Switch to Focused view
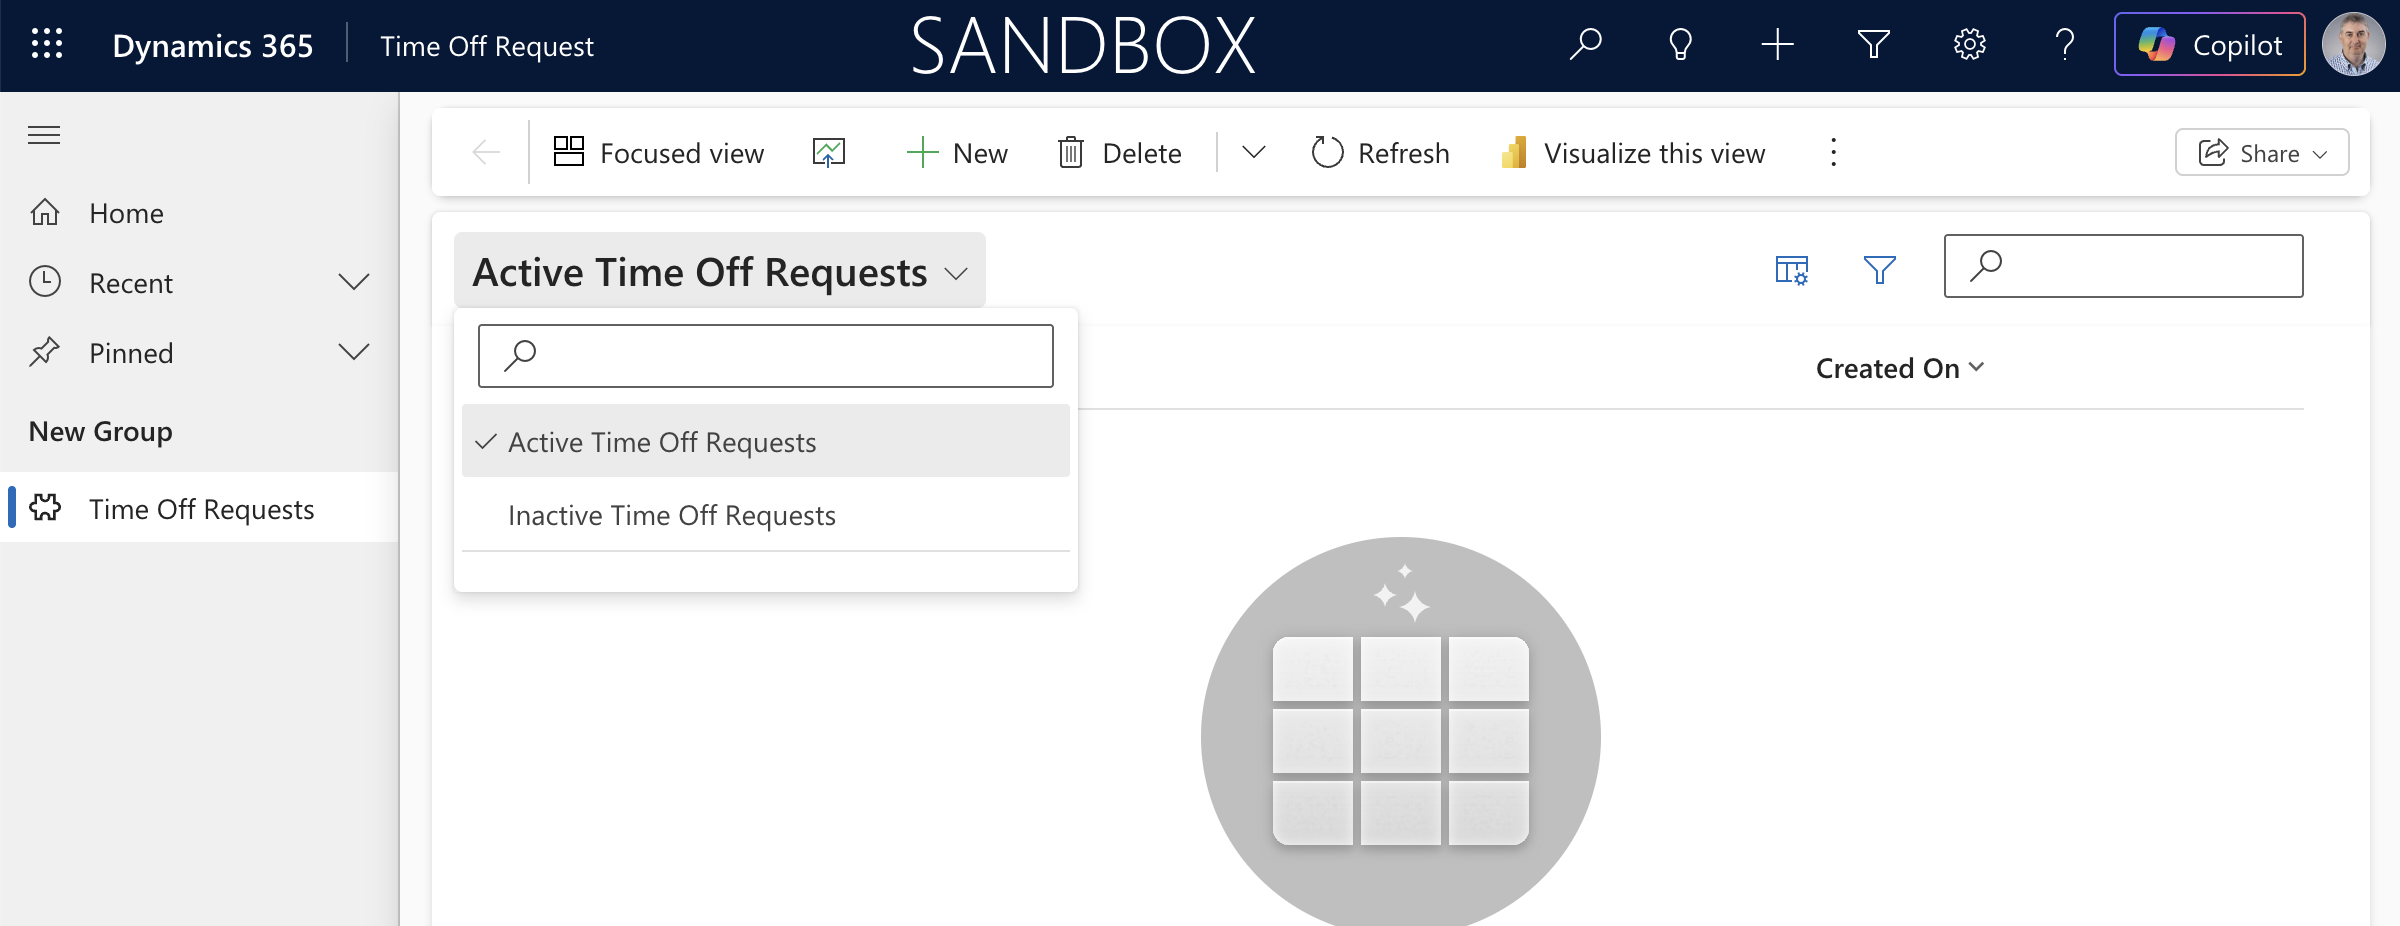 [x=658, y=153]
